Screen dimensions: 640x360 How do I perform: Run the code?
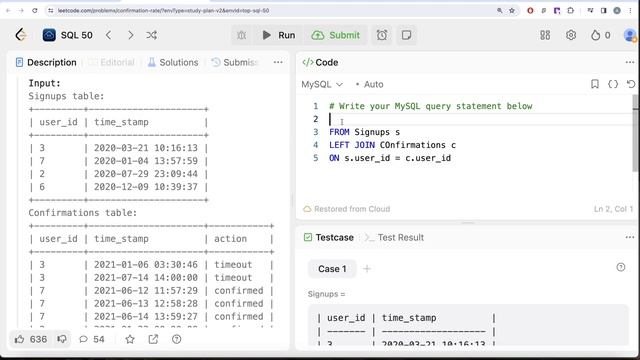click(x=278, y=35)
